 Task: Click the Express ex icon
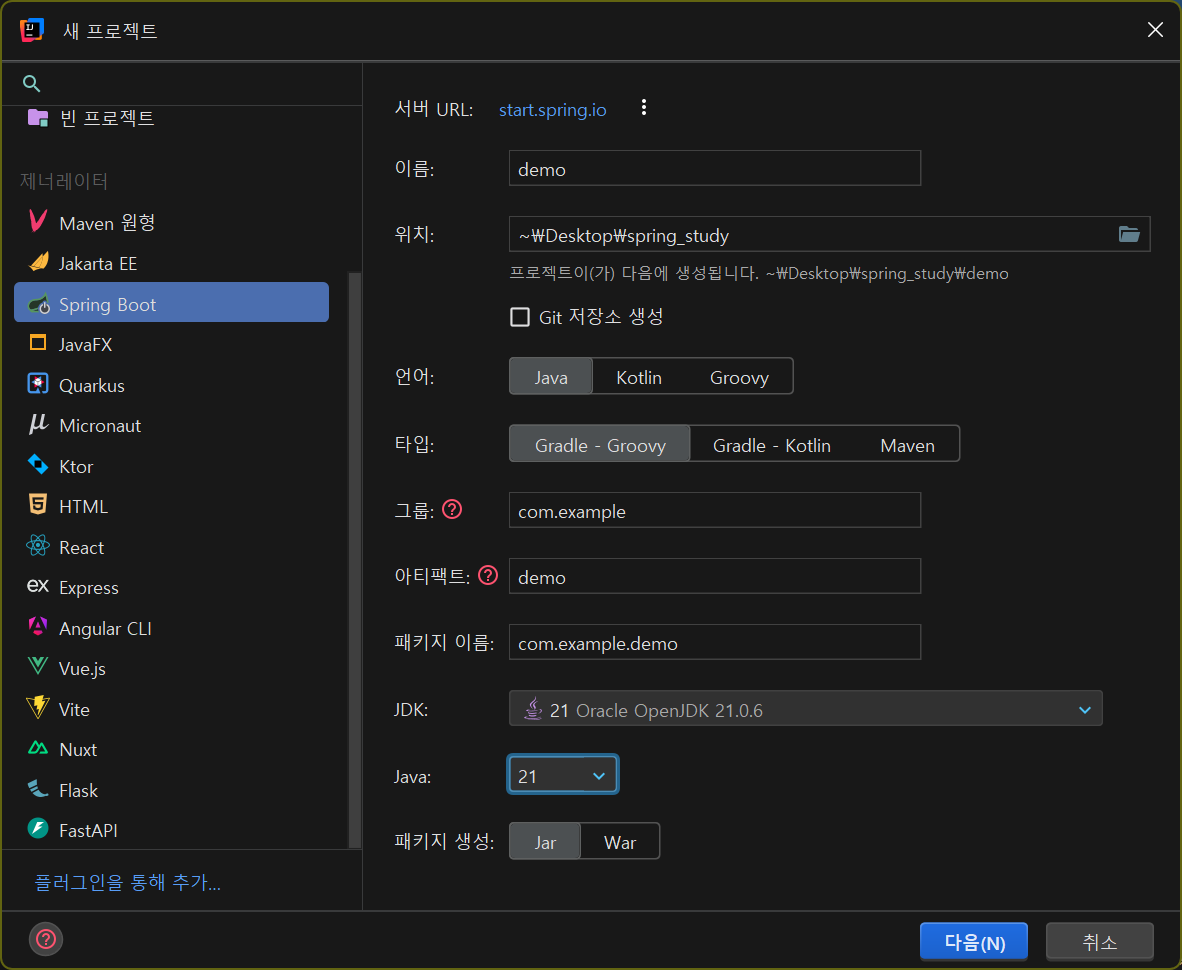pyautogui.click(x=38, y=586)
